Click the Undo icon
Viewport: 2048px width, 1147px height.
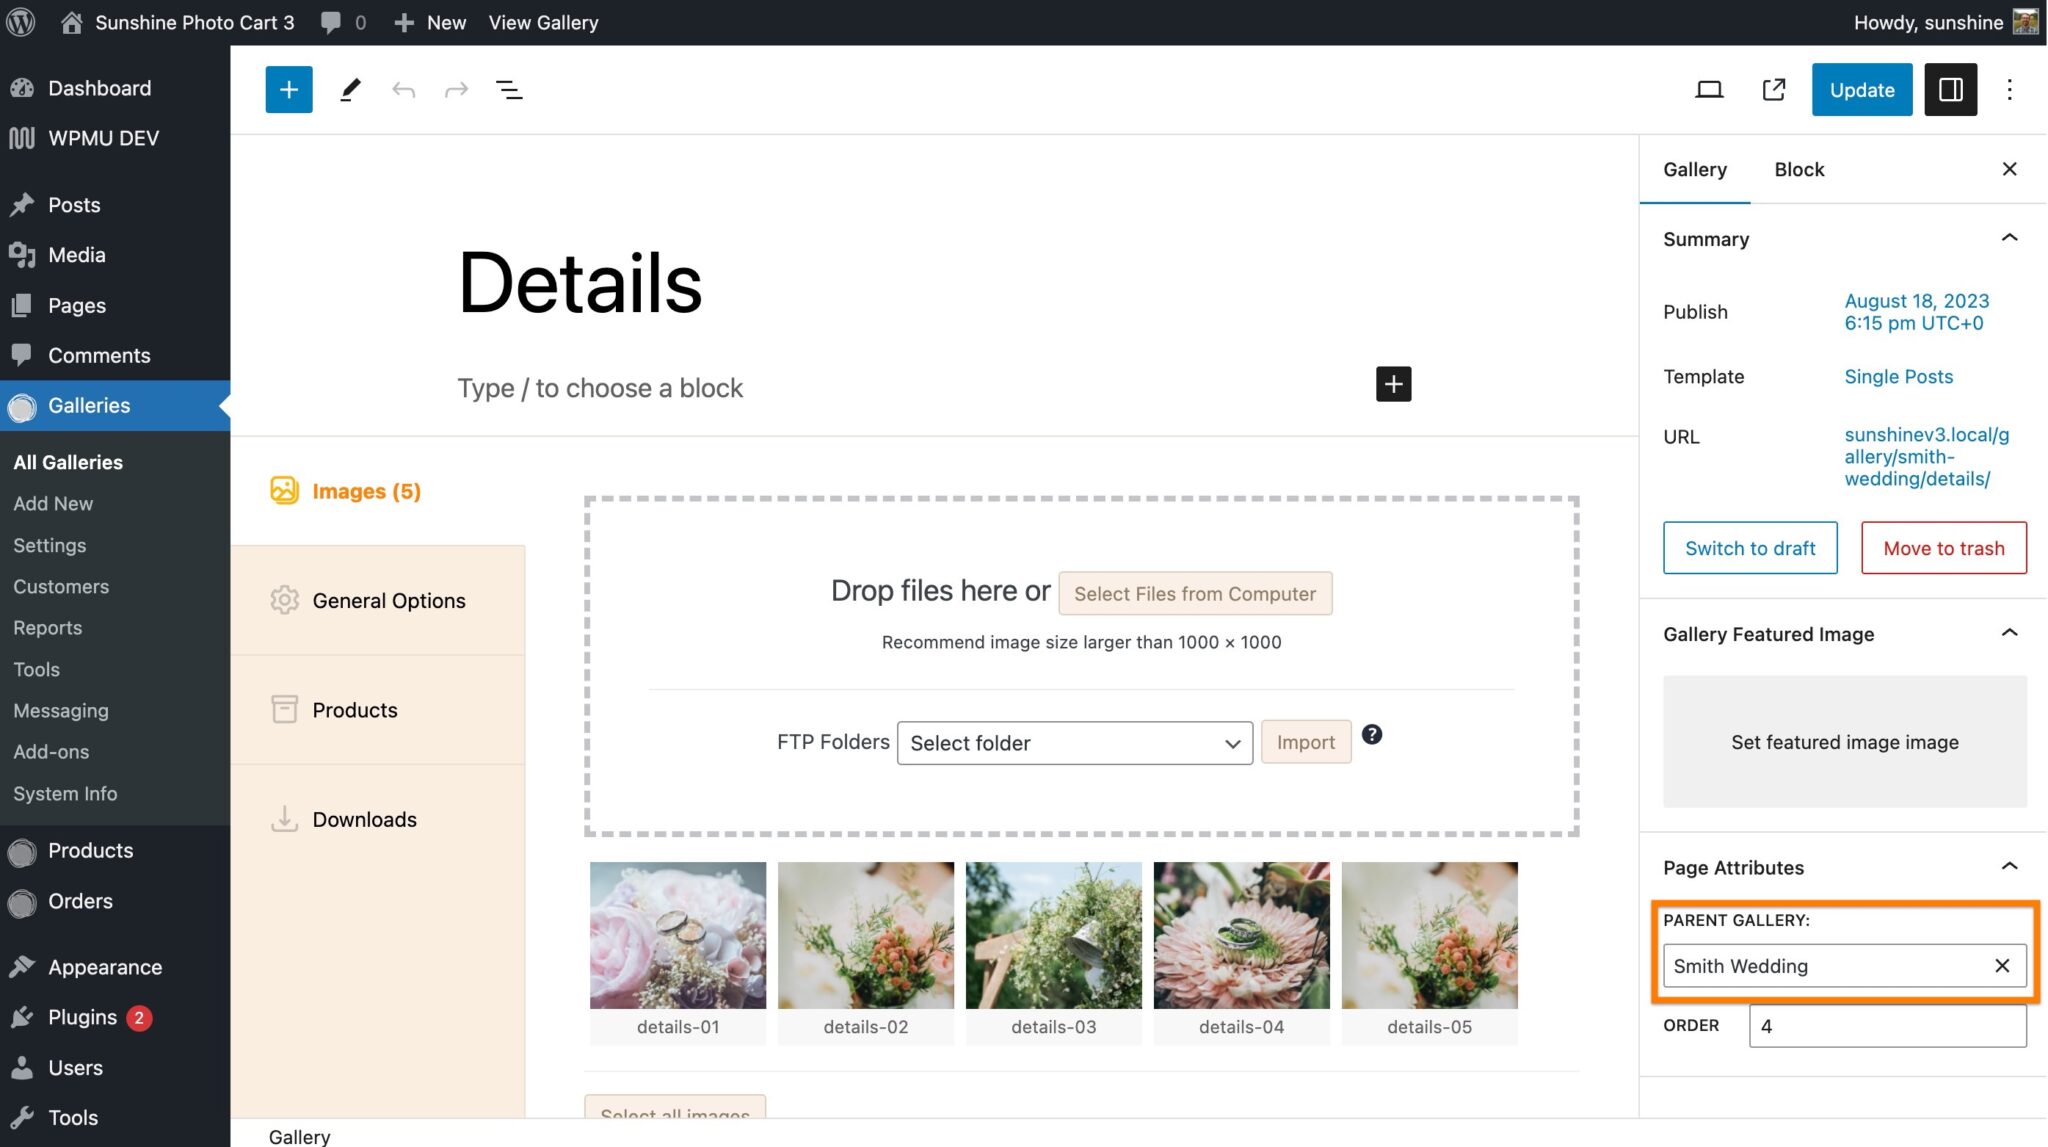(403, 89)
